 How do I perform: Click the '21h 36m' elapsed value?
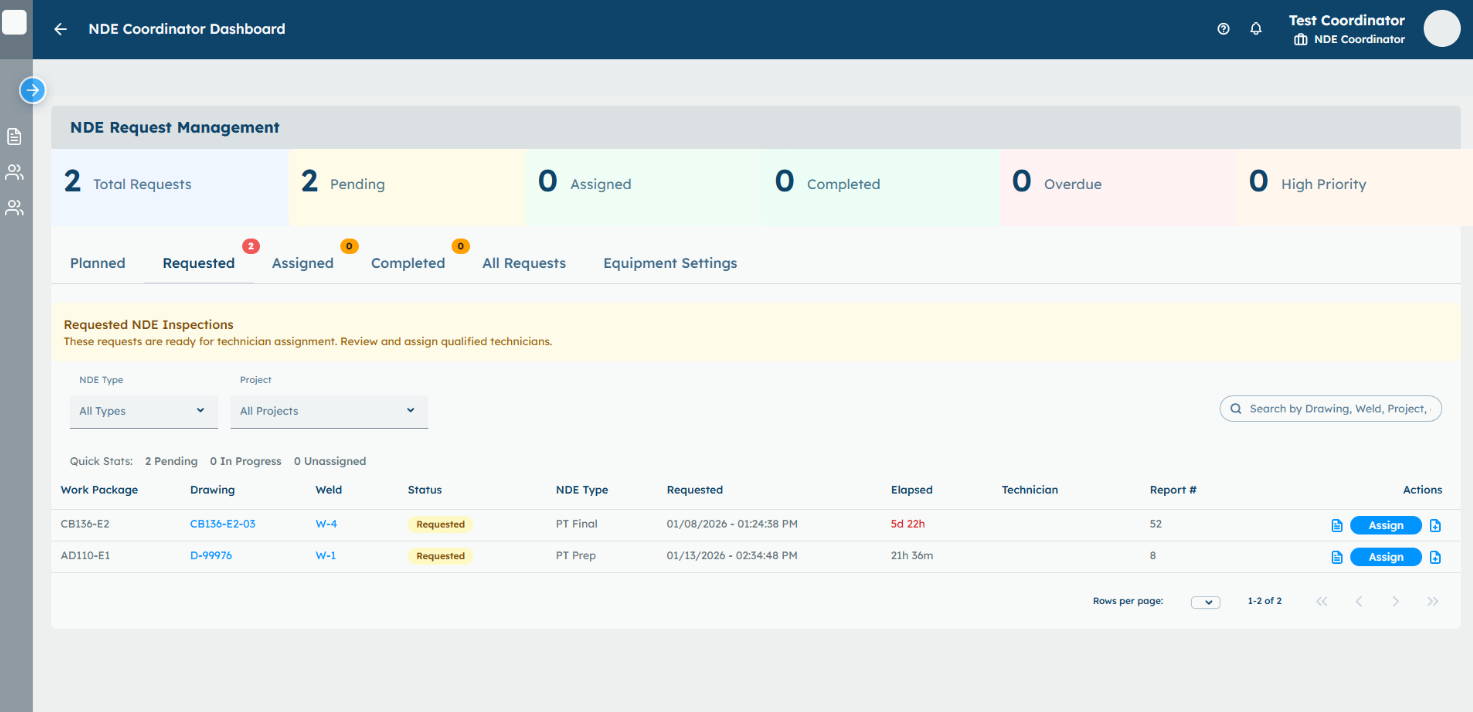tap(912, 555)
